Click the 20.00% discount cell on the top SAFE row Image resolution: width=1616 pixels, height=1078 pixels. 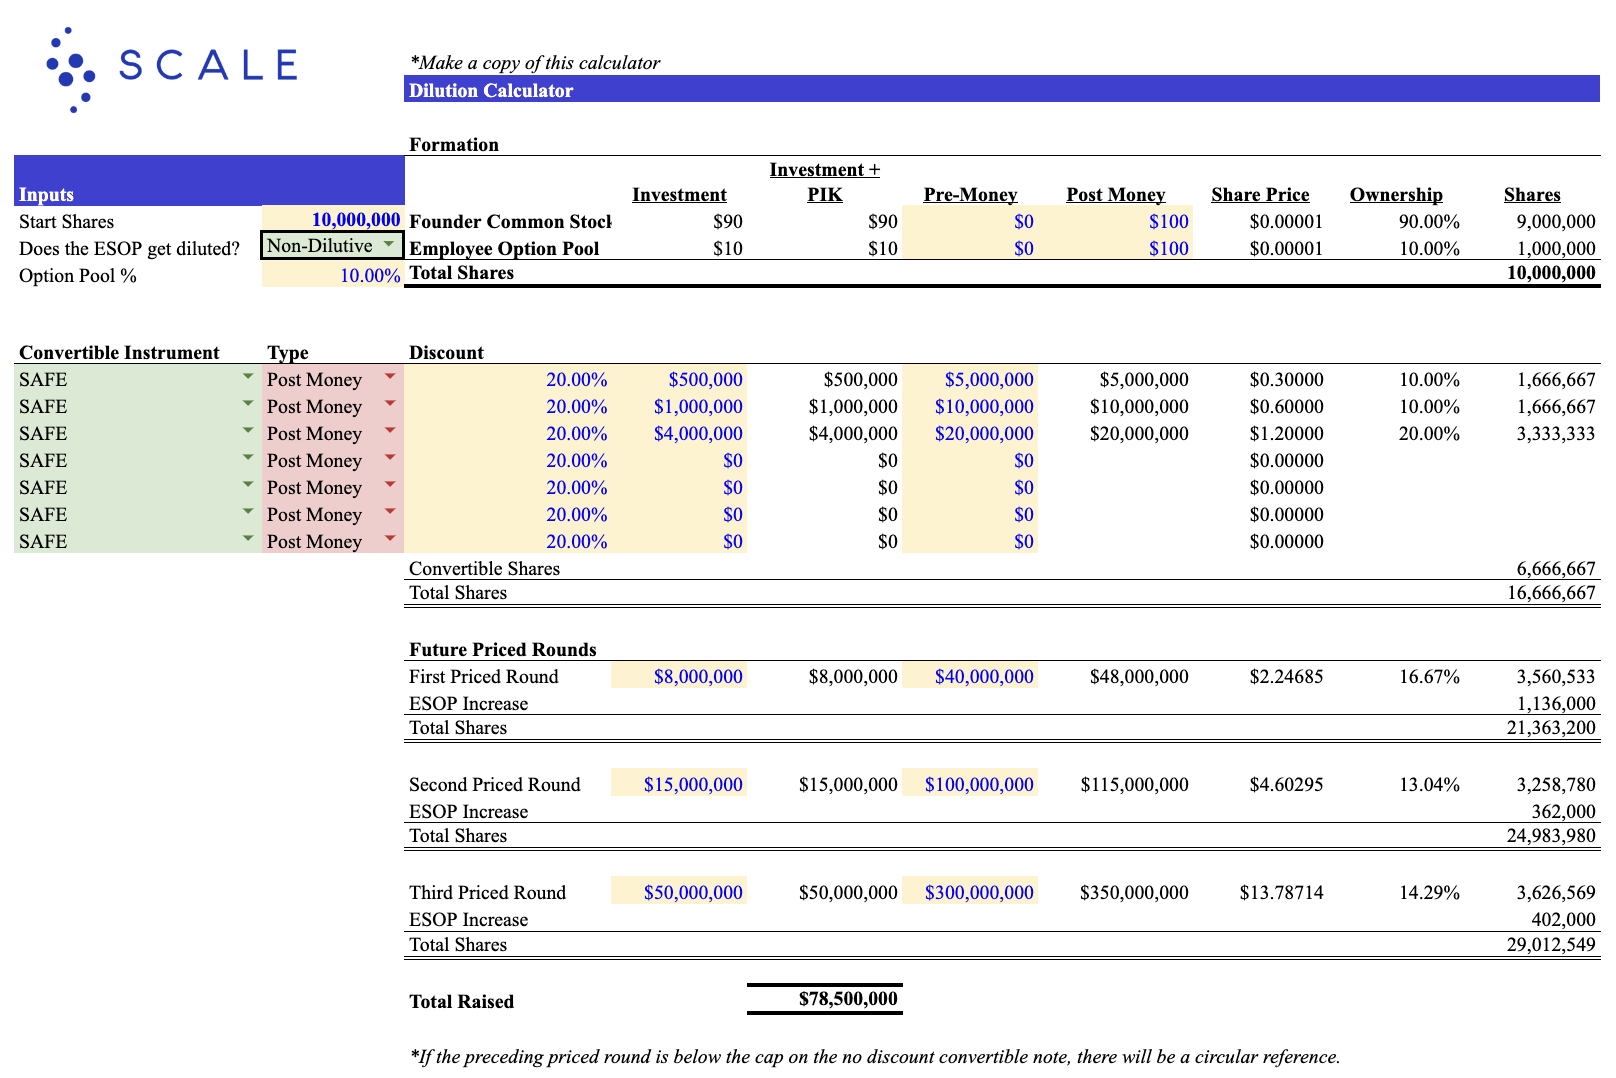(577, 379)
